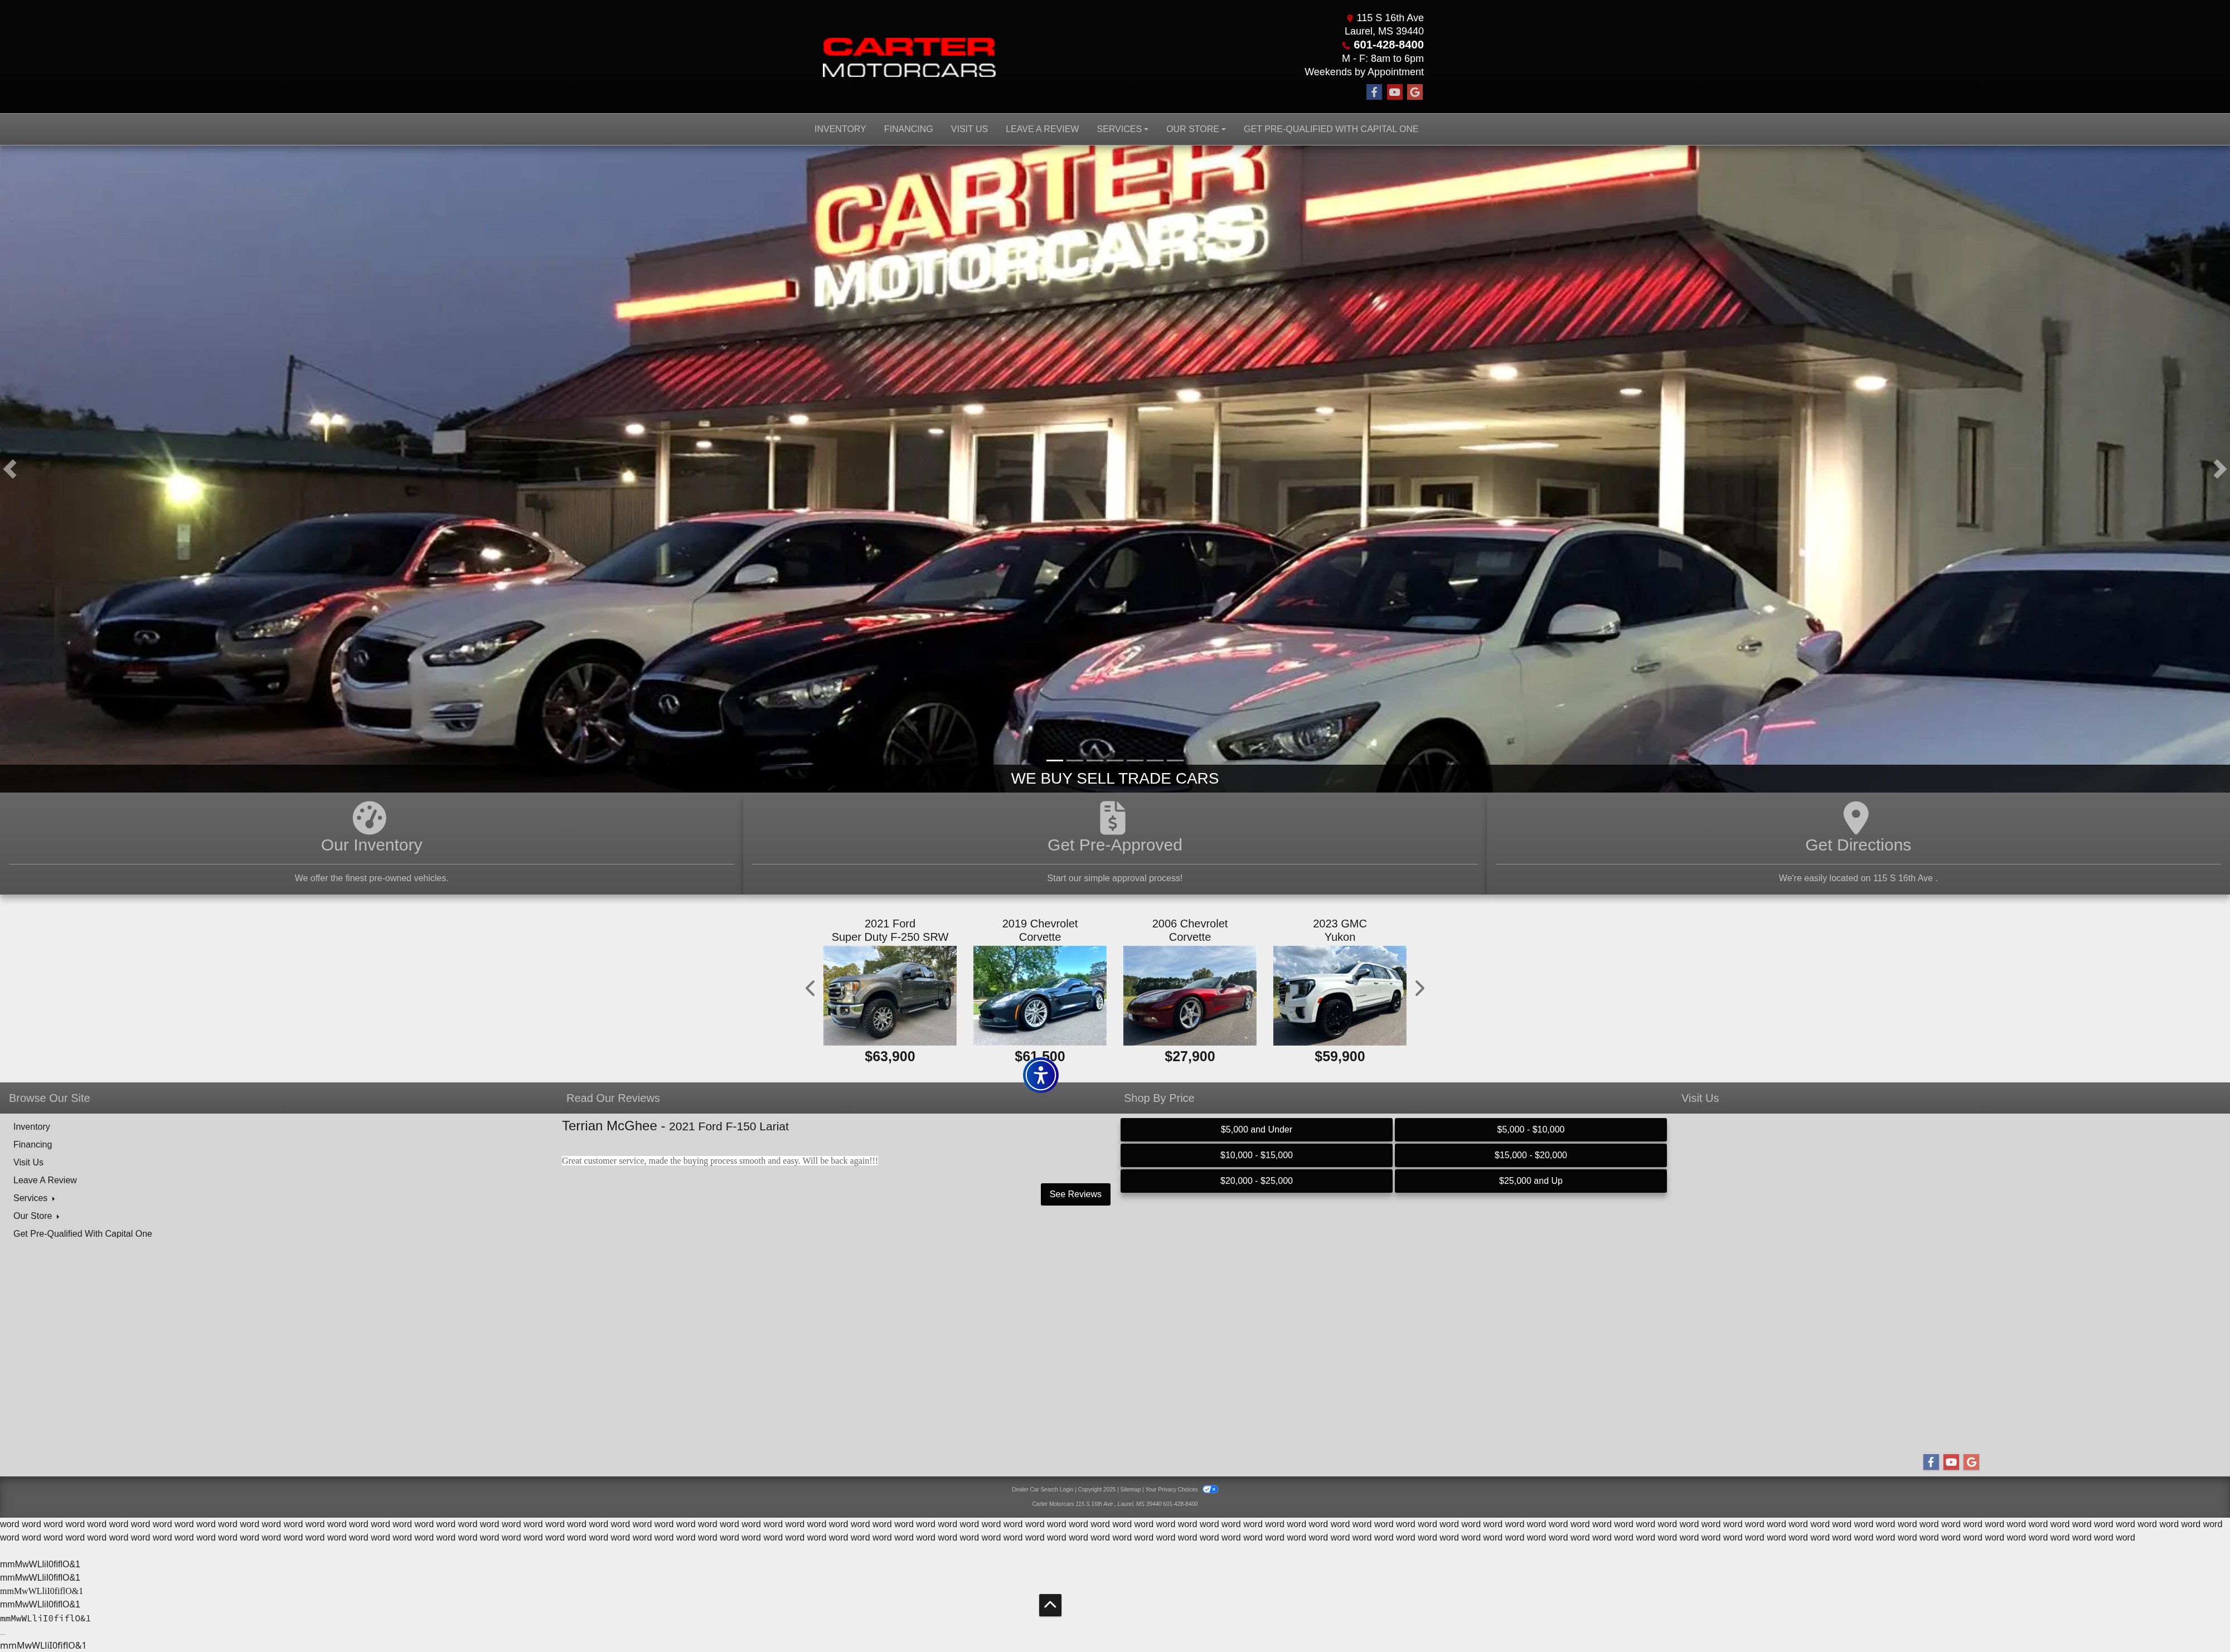Open the Visit Us nav menu item
2230x1652 pixels.
coord(969,129)
